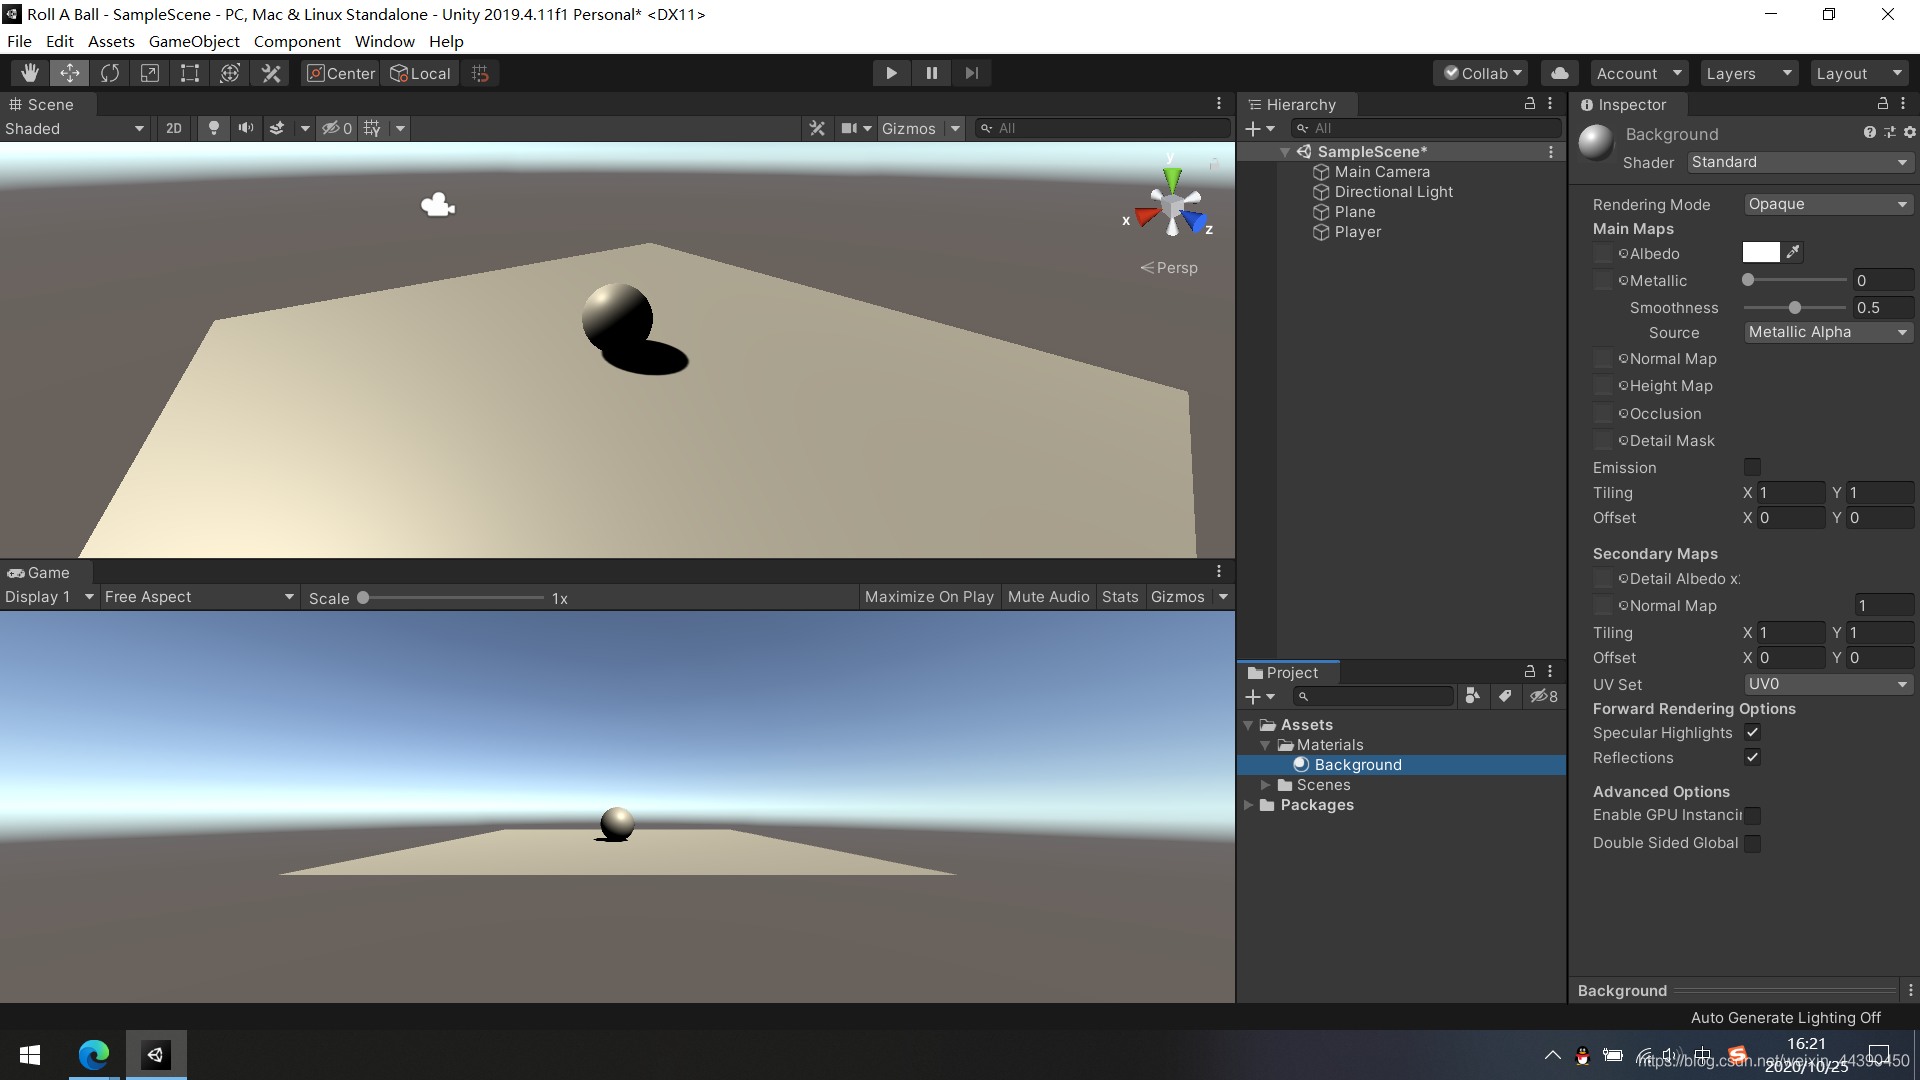Viewport: 1920px width, 1080px height.
Task: Click the Play button
Action: [891, 73]
